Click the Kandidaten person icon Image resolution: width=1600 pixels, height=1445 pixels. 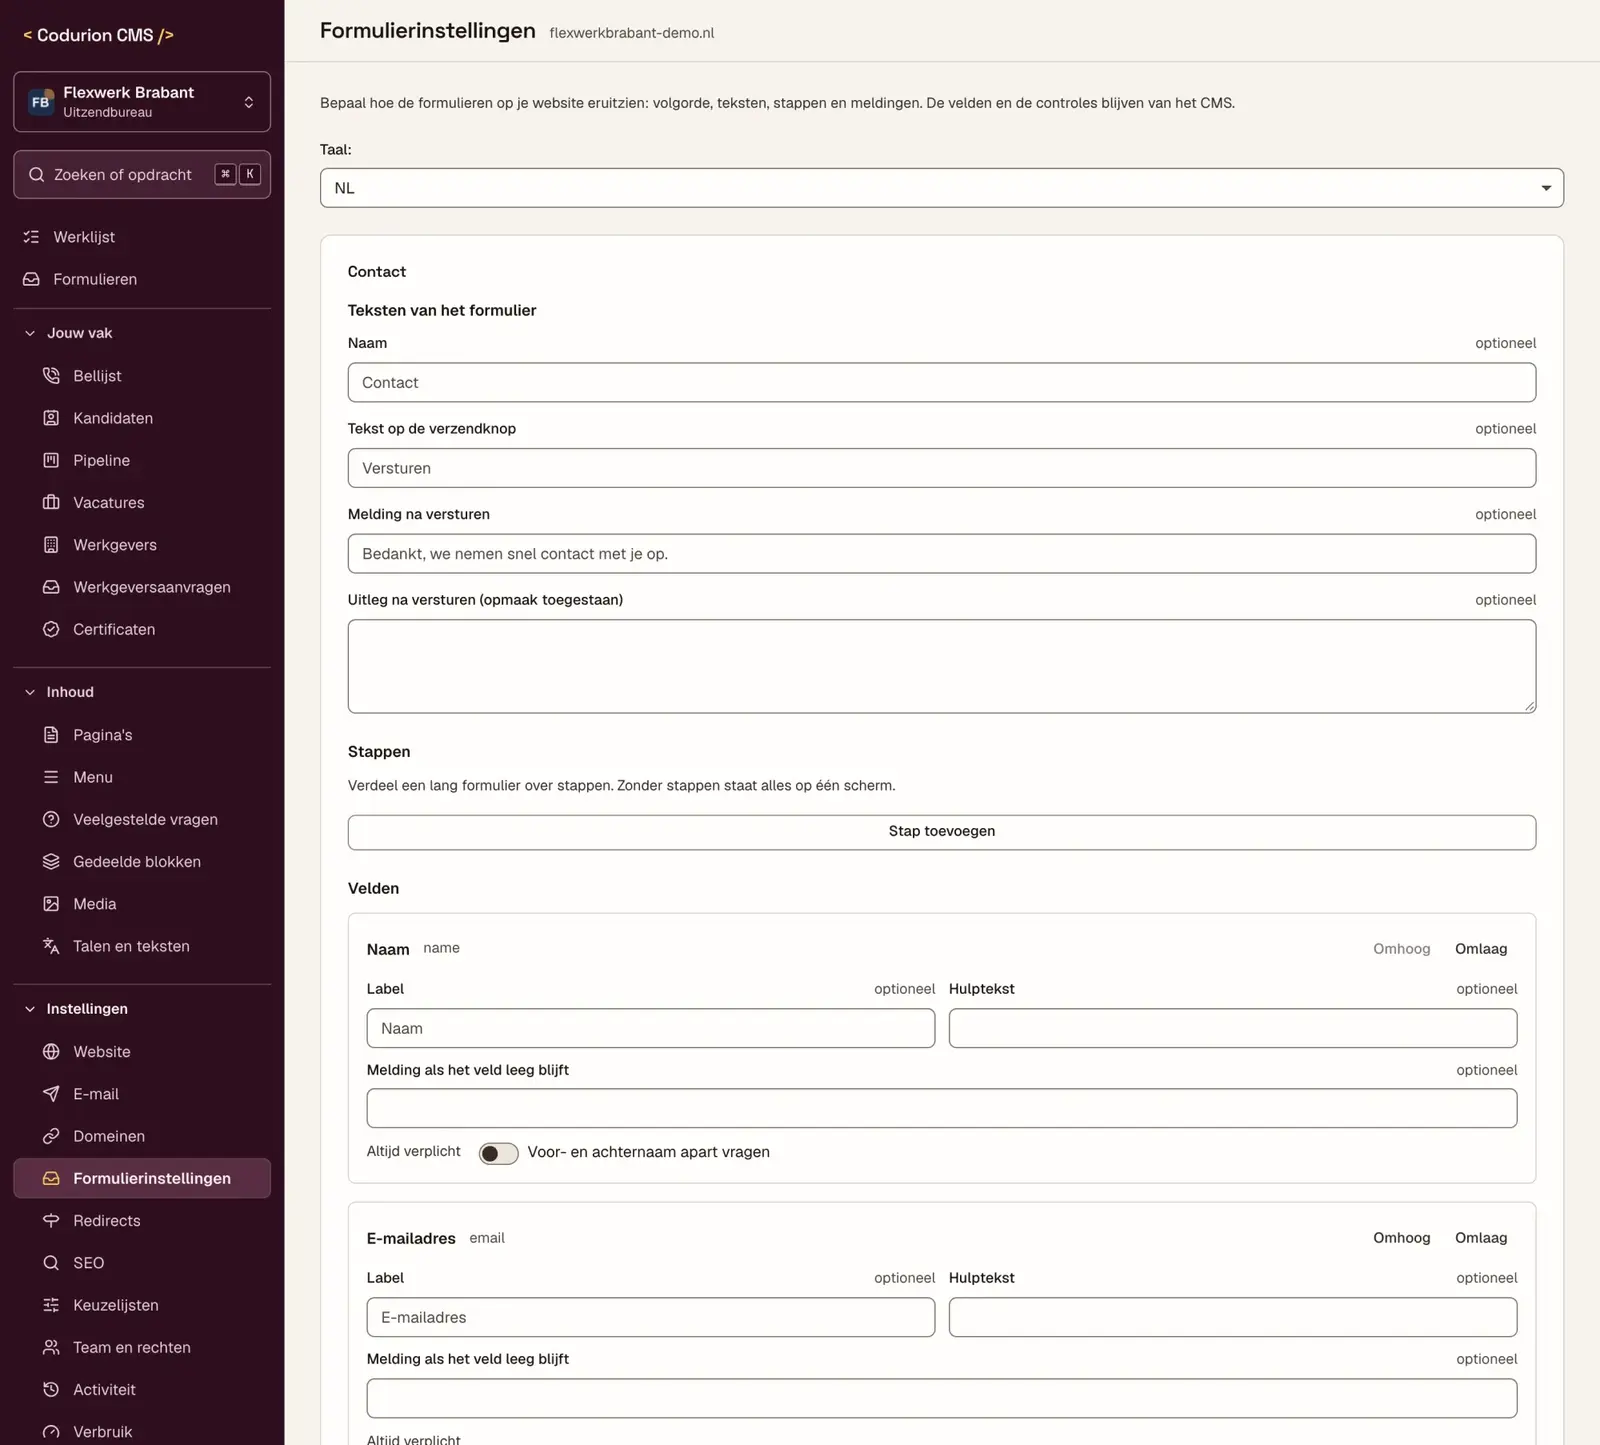pyautogui.click(x=51, y=418)
